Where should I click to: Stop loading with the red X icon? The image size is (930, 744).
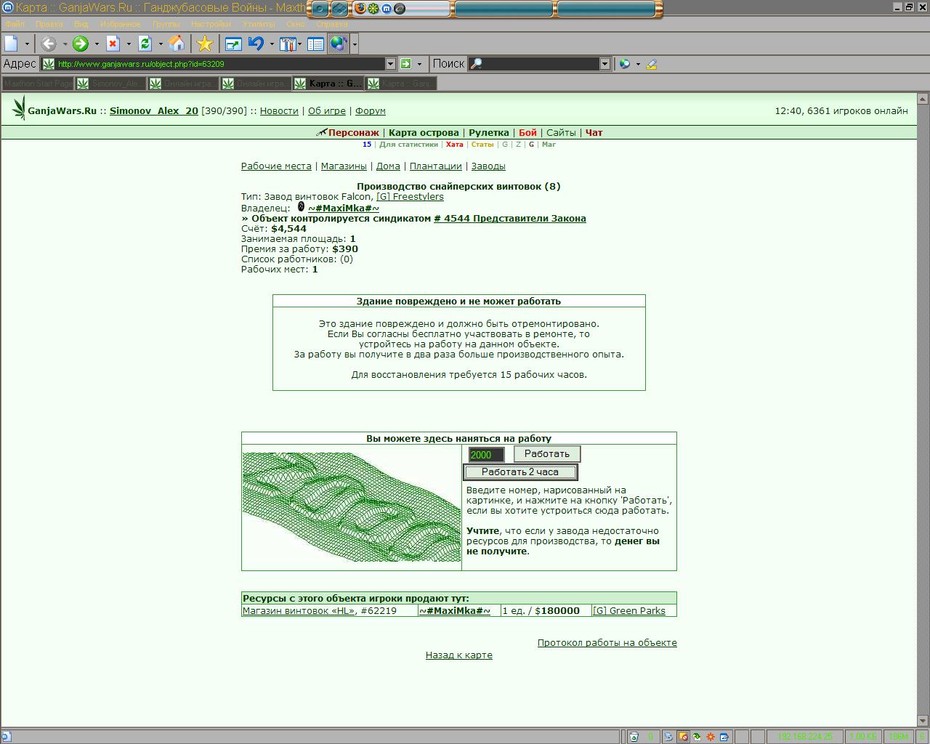[x=113, y=43]
